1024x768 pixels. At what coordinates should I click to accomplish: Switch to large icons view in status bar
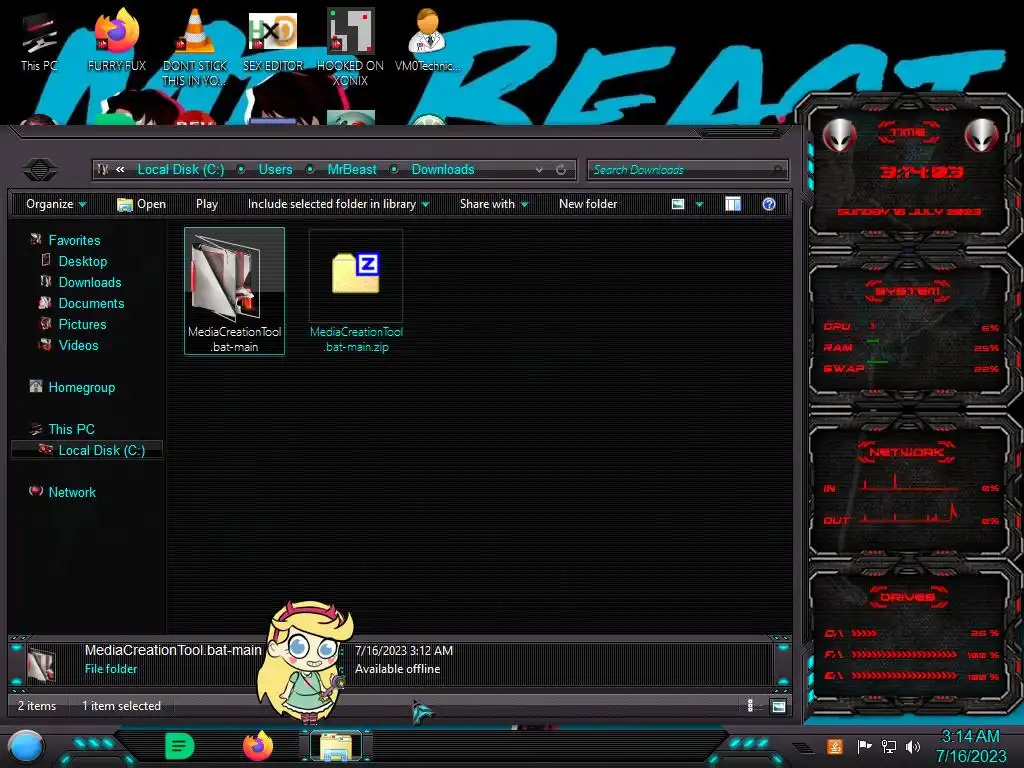point(778,706)
